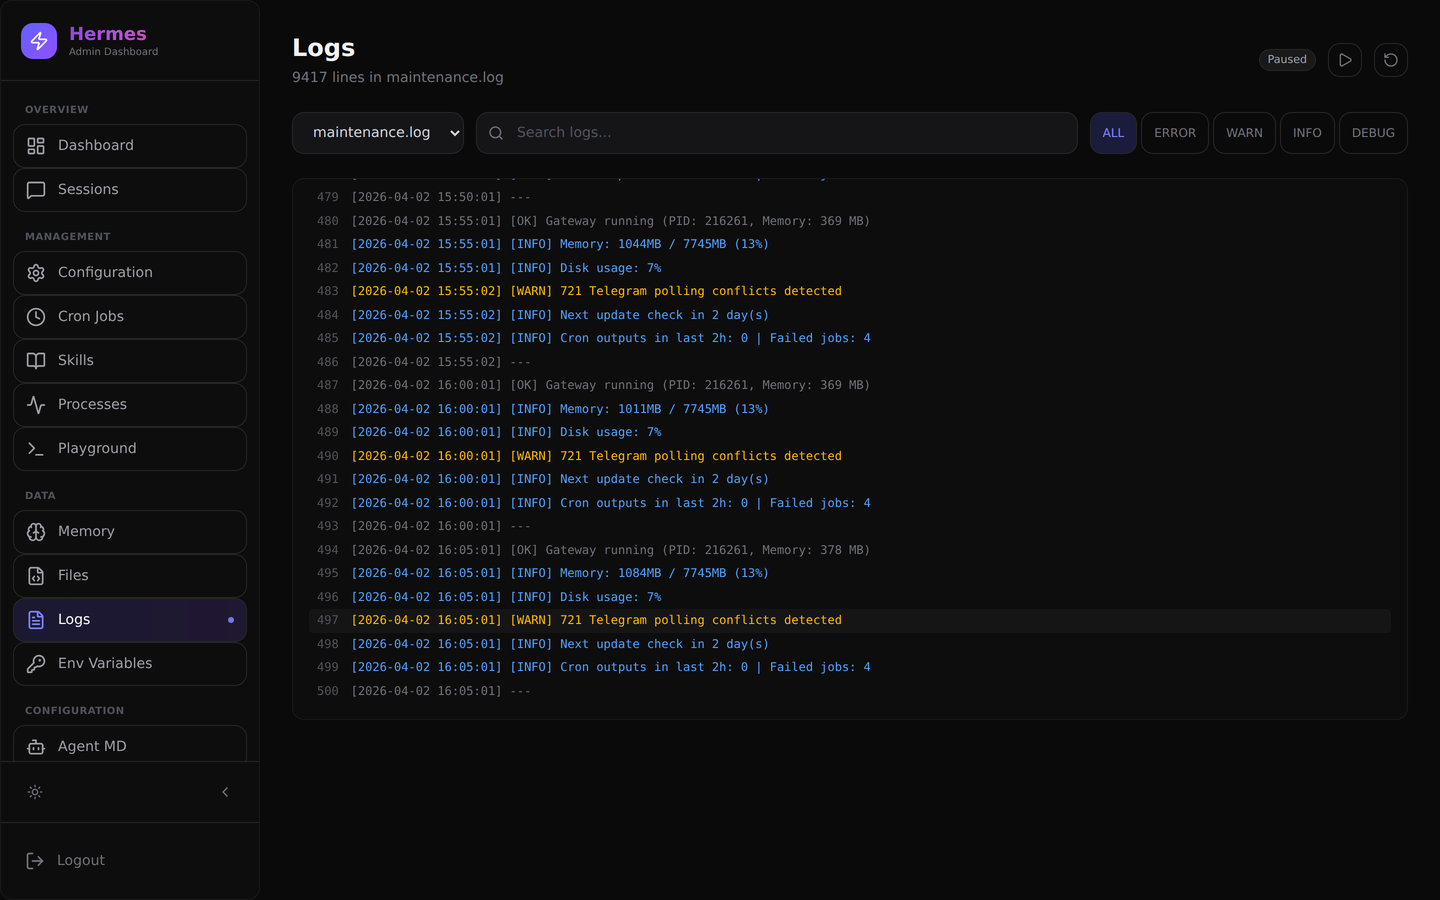Click log line 483 WARN entry

coord(850,291)
